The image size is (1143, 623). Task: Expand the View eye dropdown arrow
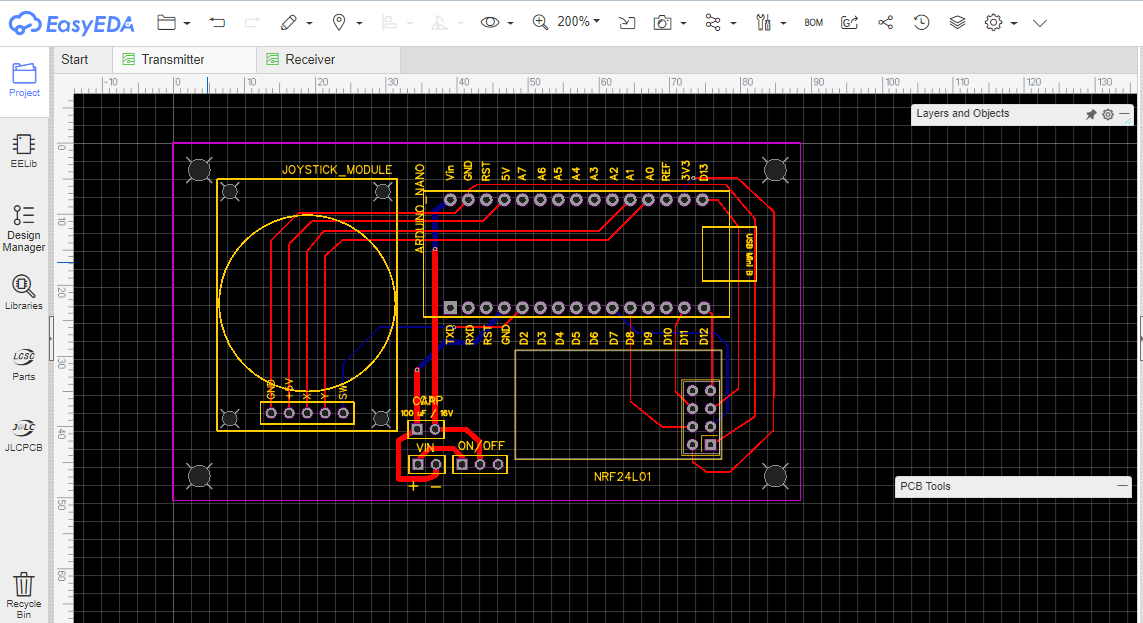coord(510,23)
